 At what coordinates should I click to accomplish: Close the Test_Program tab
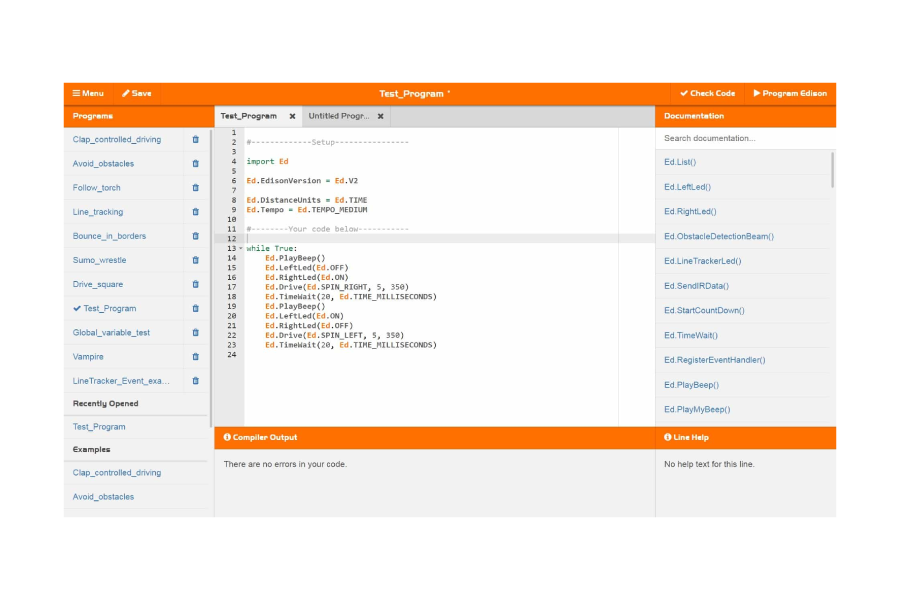(x=292, y=116)
